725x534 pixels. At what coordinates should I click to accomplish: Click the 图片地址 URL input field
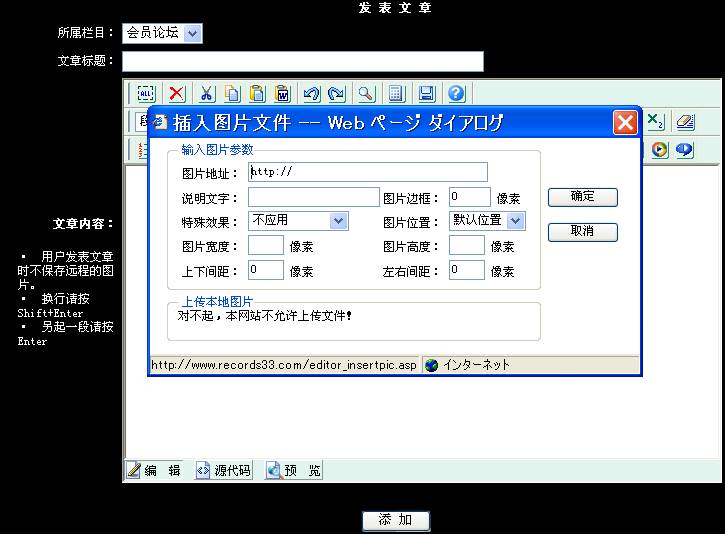(367, 172)
